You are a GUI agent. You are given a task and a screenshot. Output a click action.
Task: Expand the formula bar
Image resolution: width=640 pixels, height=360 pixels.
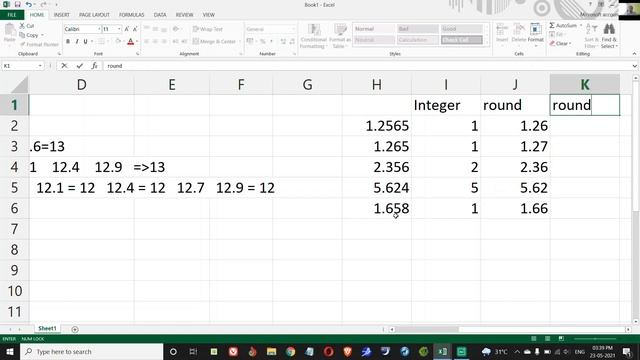[634, 66]
